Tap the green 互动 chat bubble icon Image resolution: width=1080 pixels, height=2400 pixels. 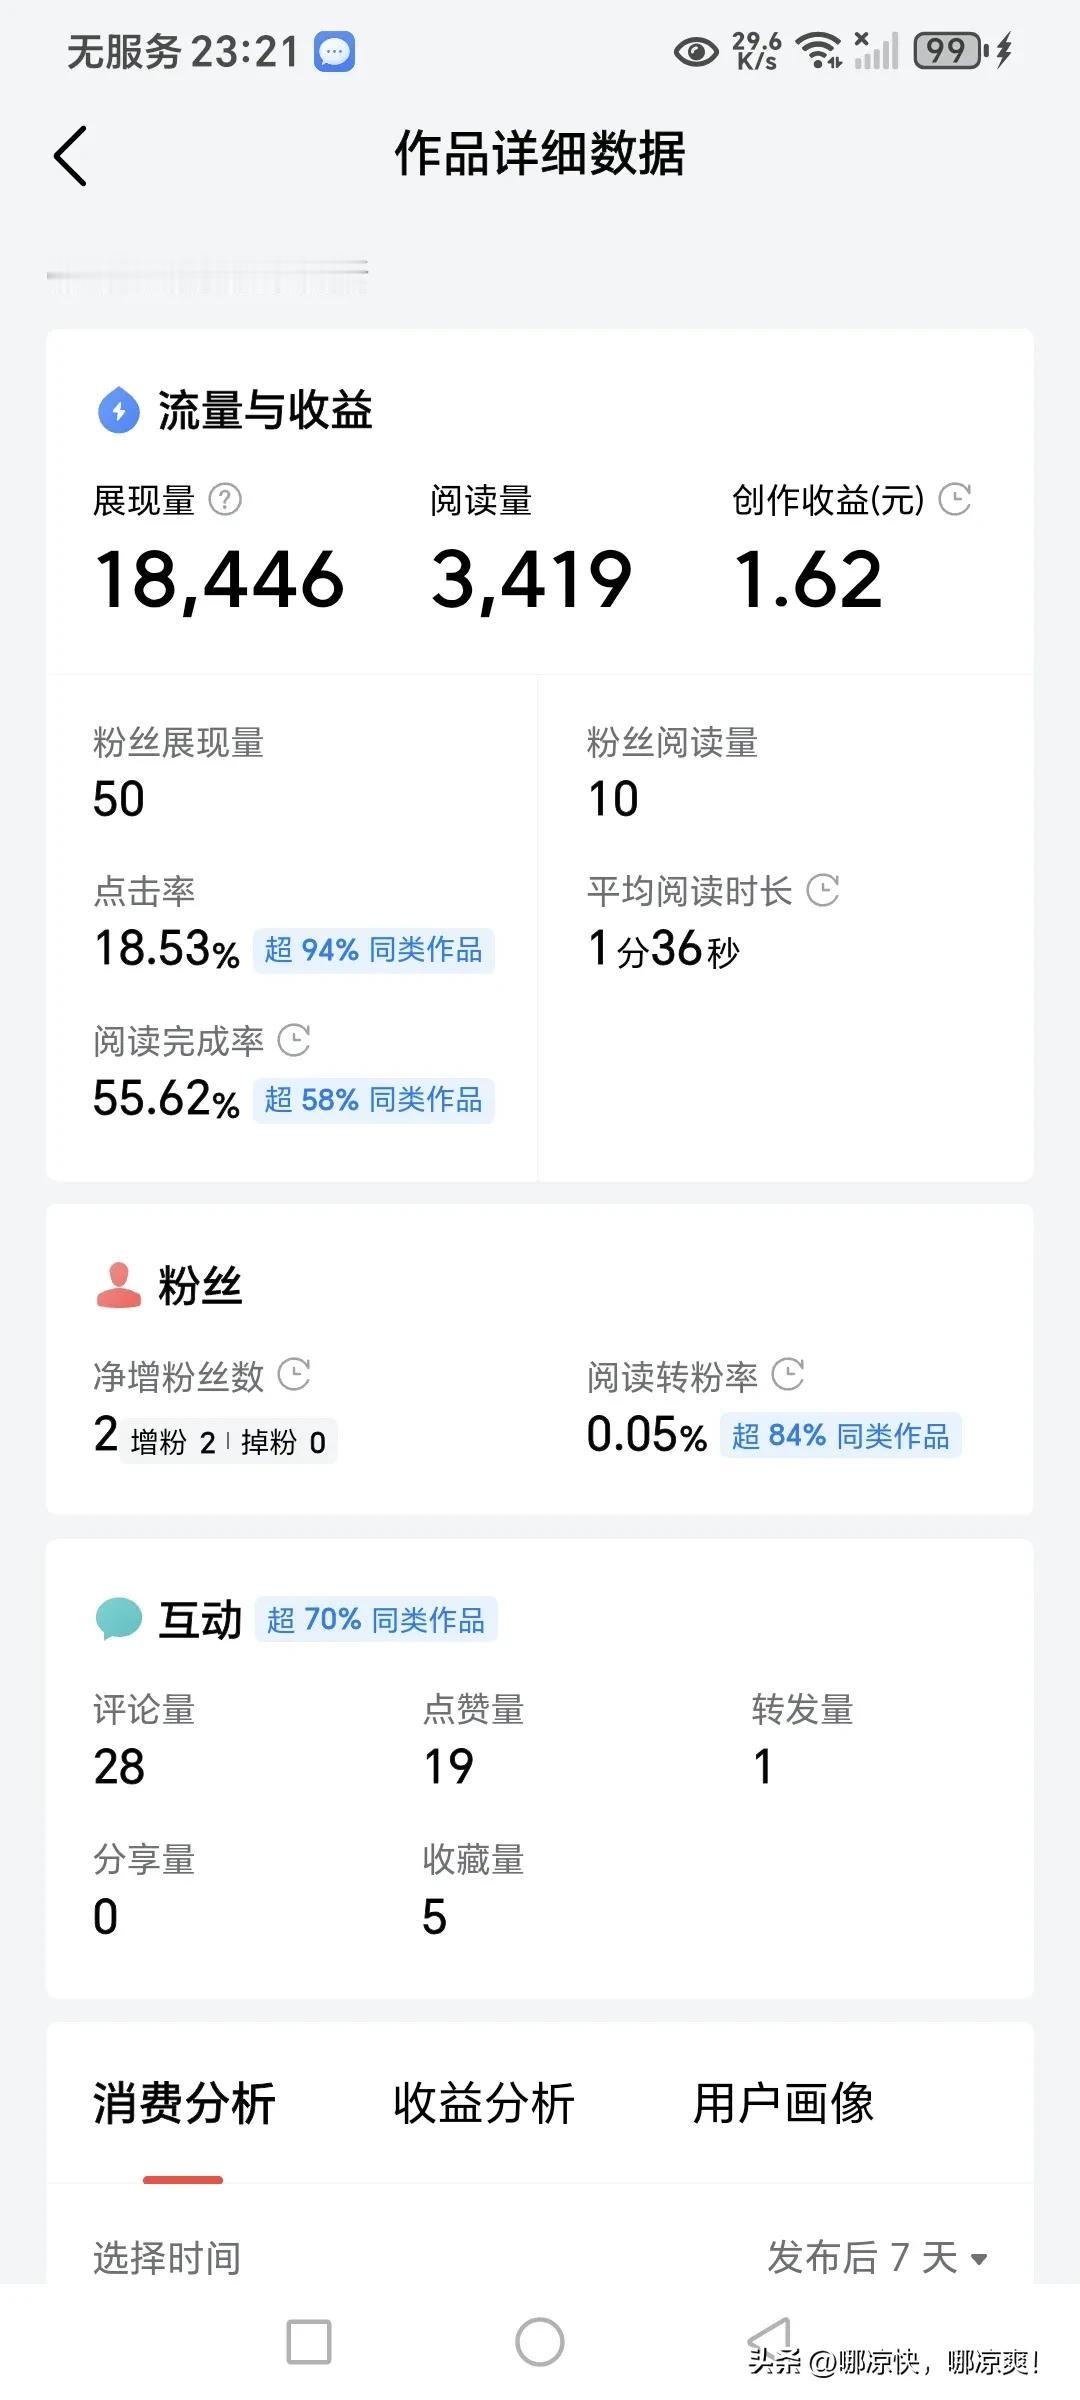118,1619
